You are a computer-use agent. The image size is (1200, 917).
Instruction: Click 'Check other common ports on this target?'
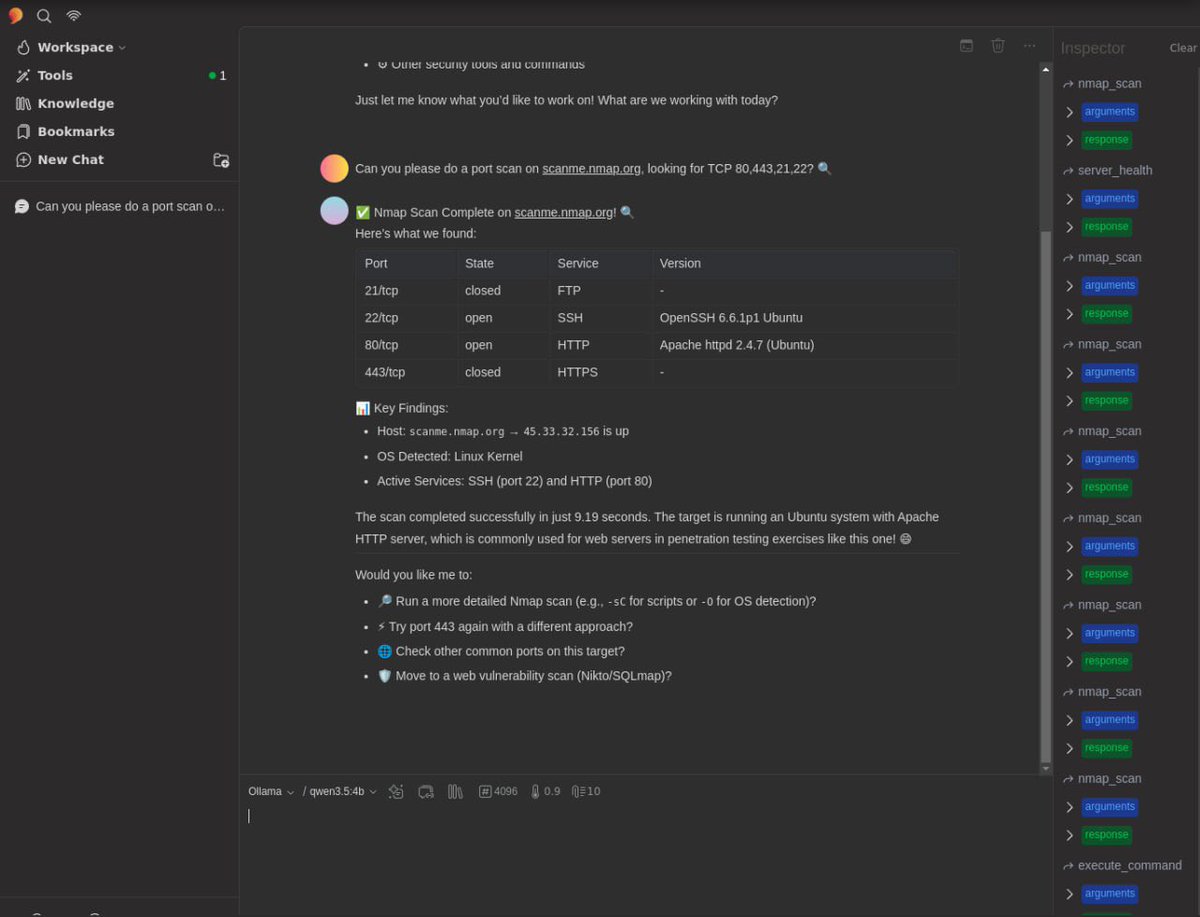[501, 651]
